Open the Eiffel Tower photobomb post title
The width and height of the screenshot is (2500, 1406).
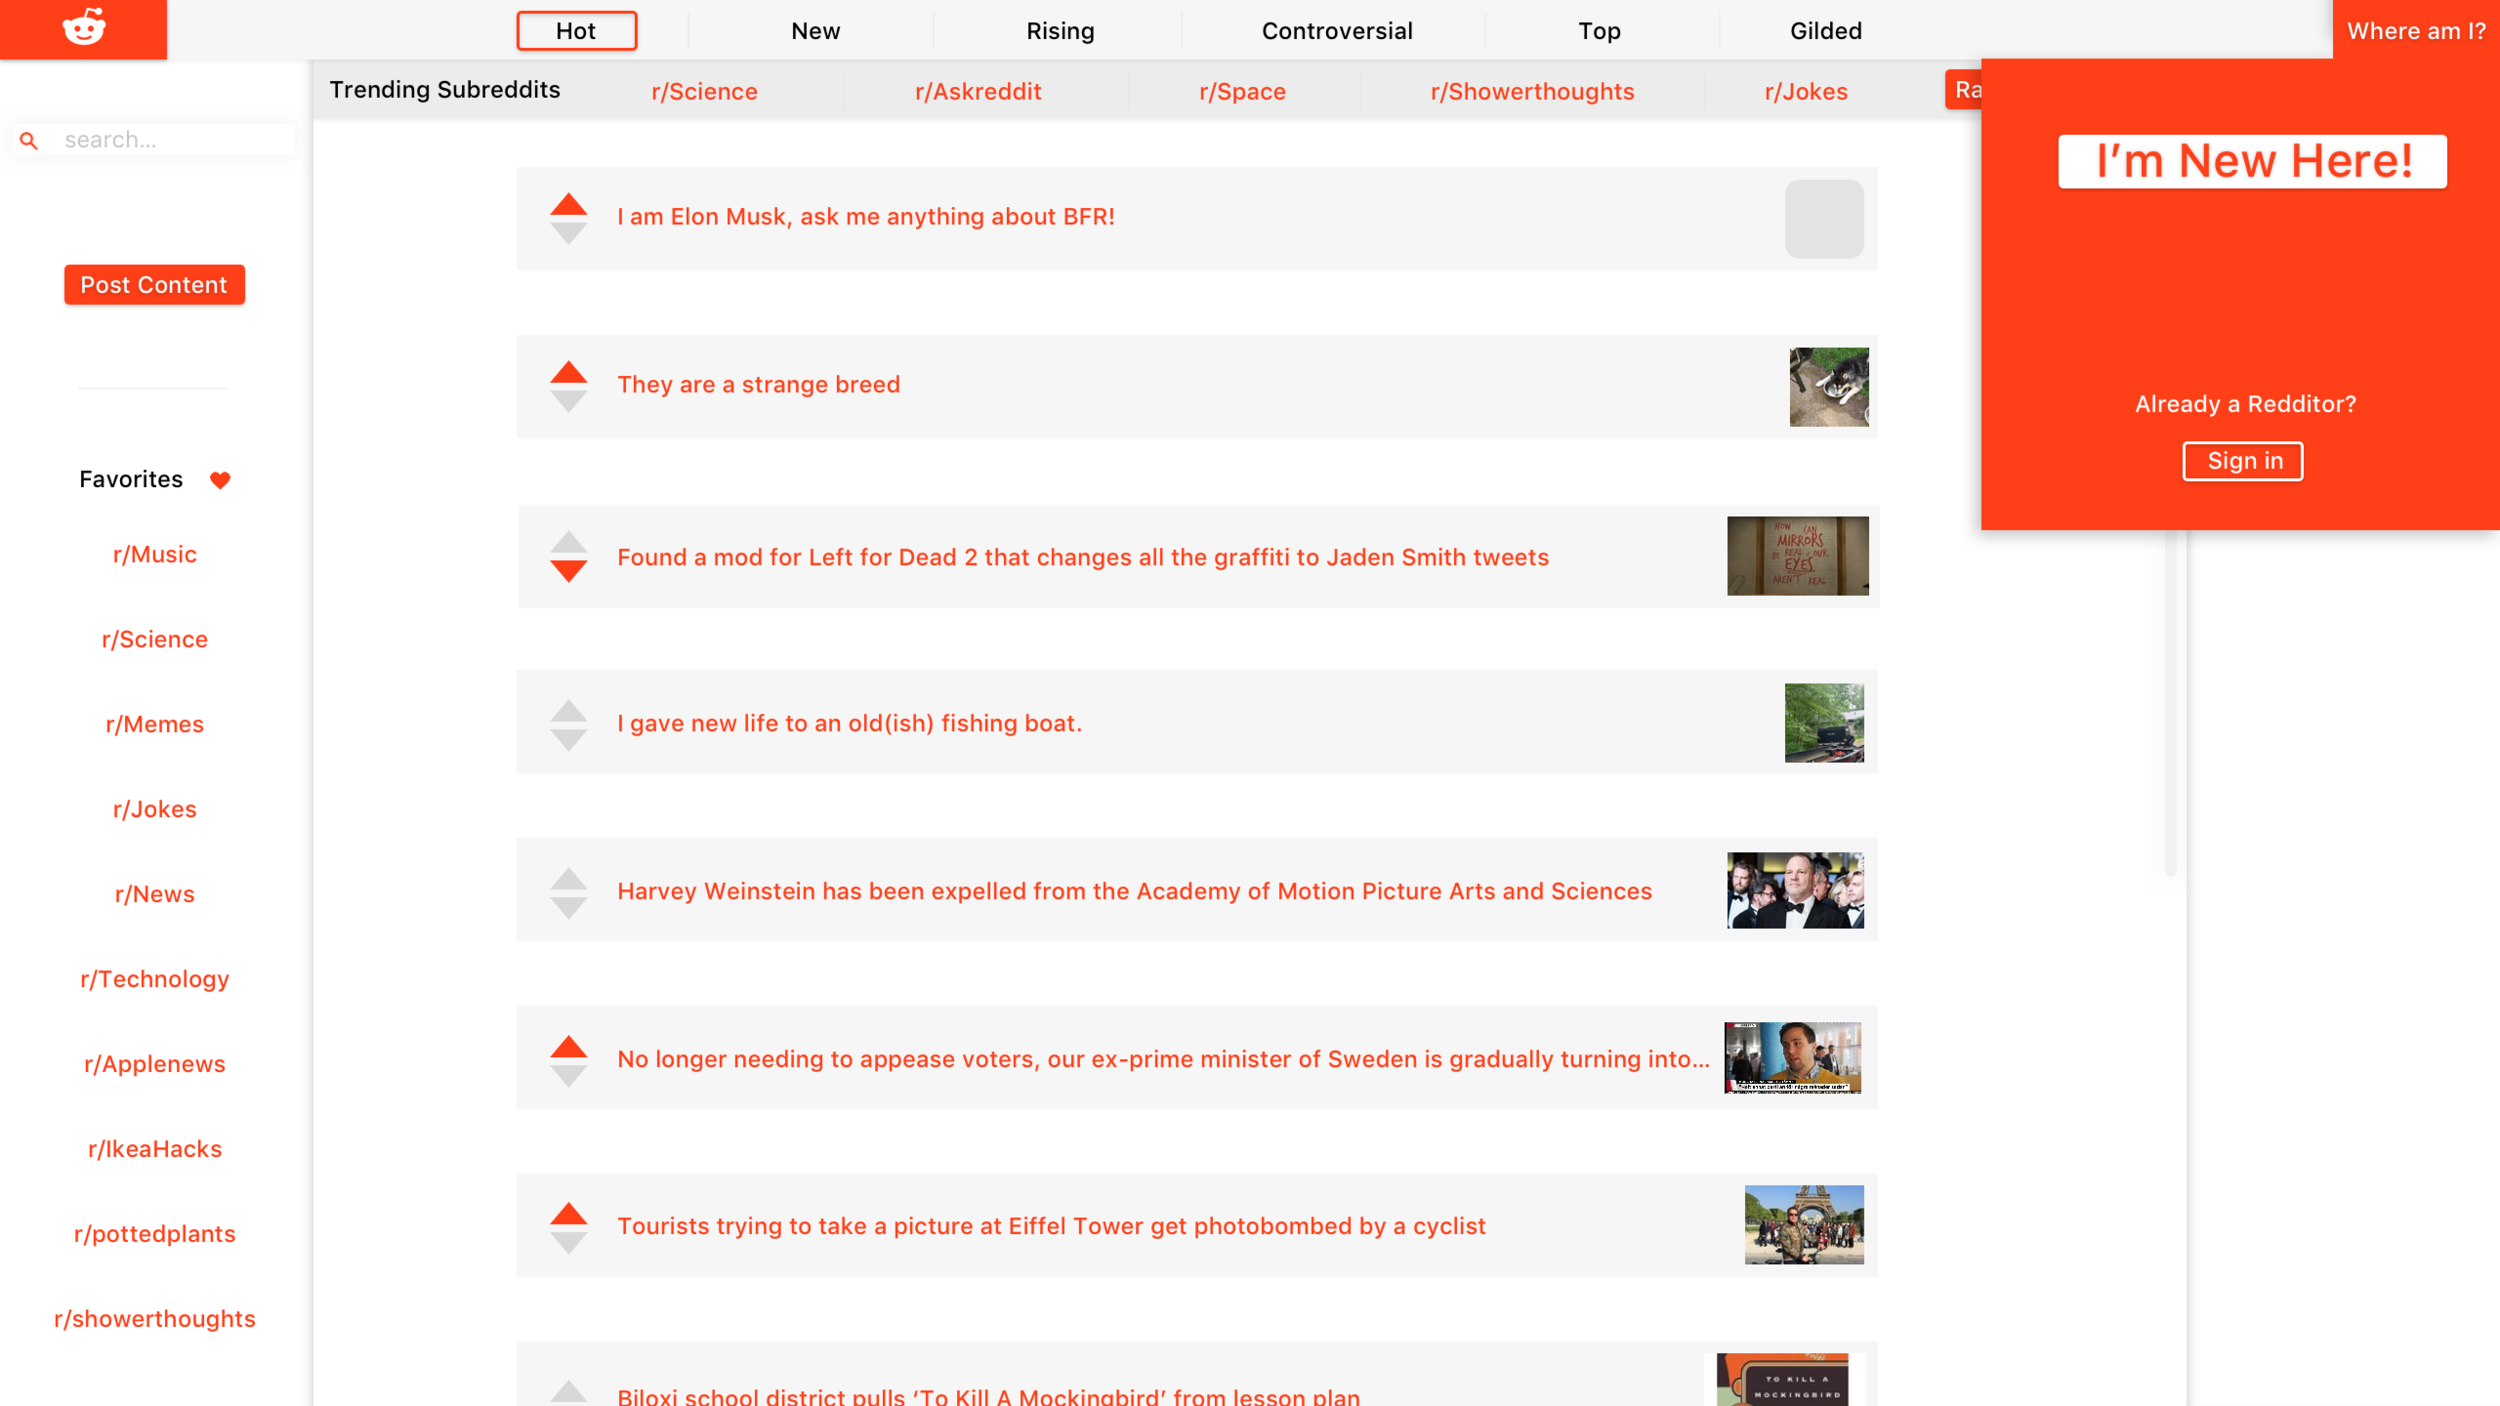[1051, 1226]
